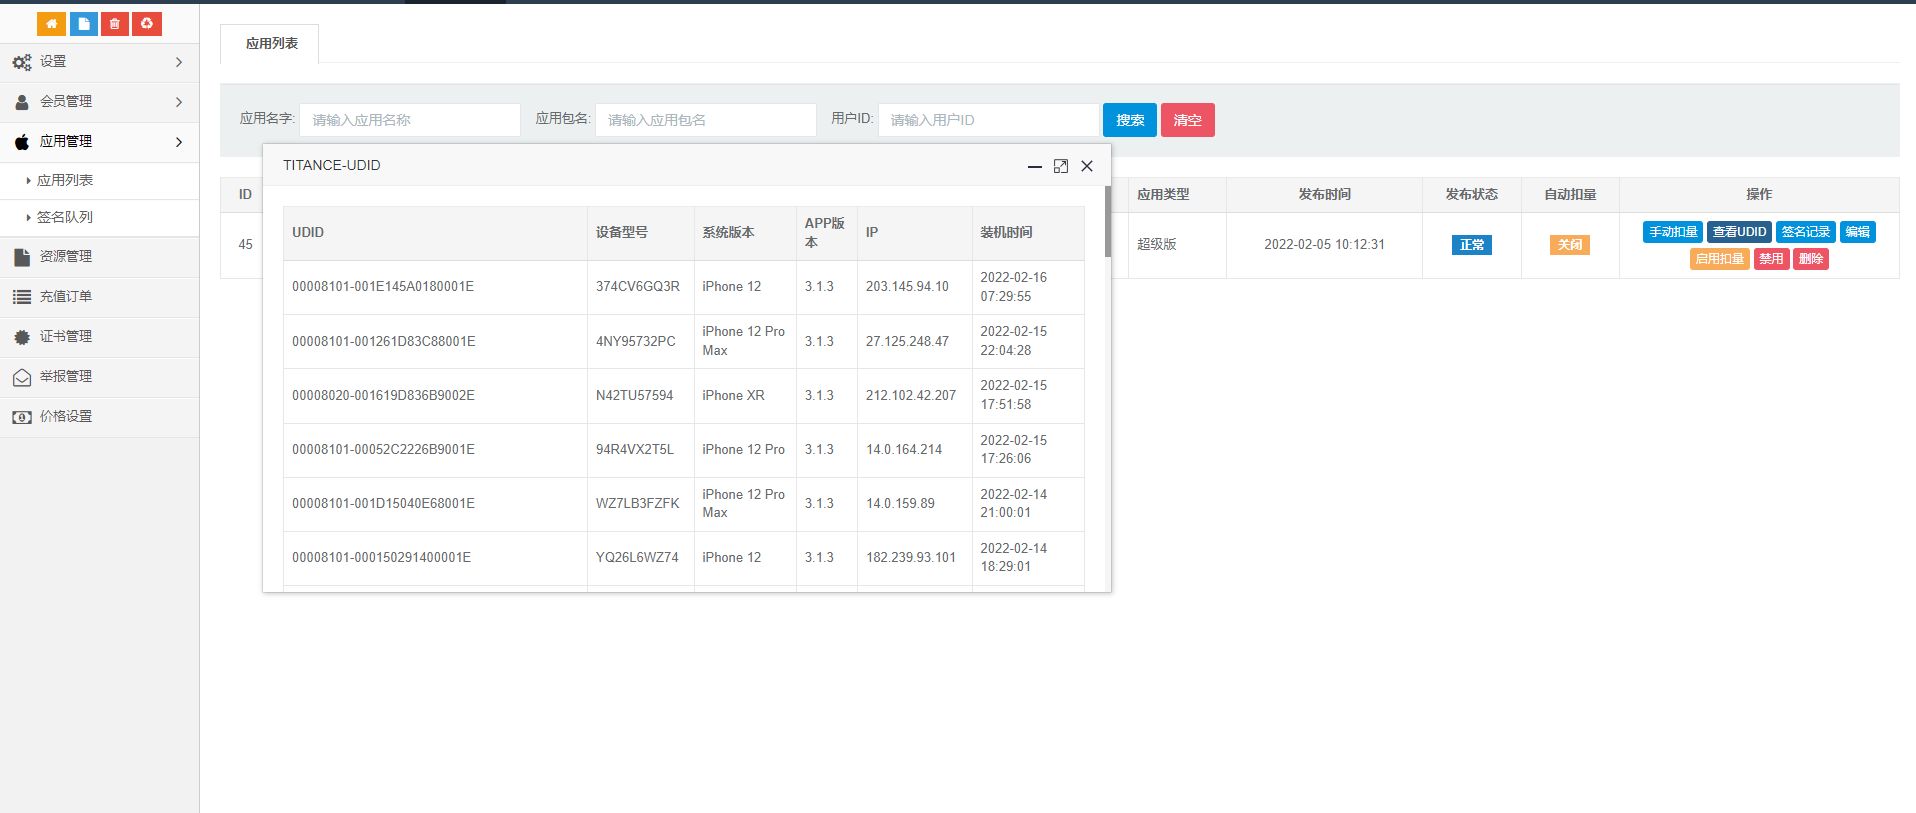
Task: Open 资源管理 in the sidebar
Action: click(x=100, y=257)
